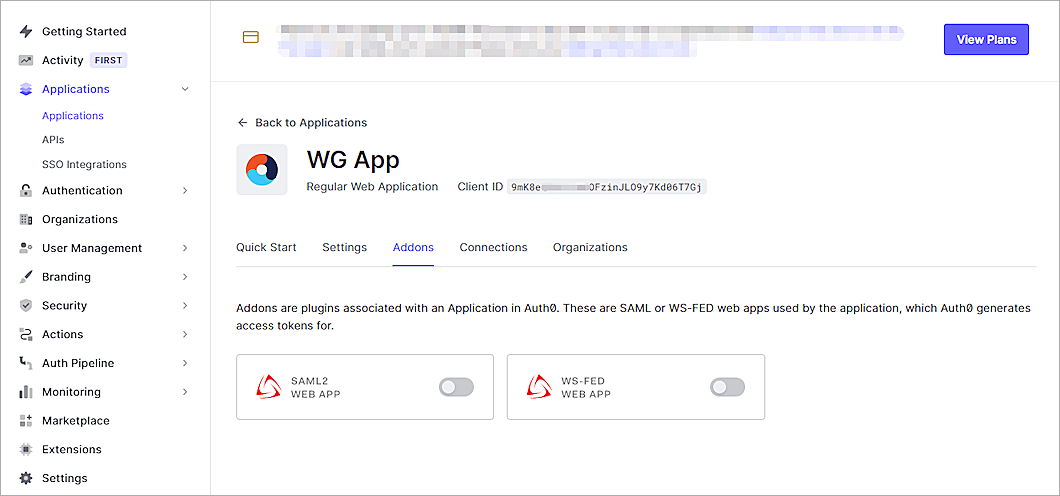
Task: Open the Organizations tab of WG App
Action: tap(590, 247)
